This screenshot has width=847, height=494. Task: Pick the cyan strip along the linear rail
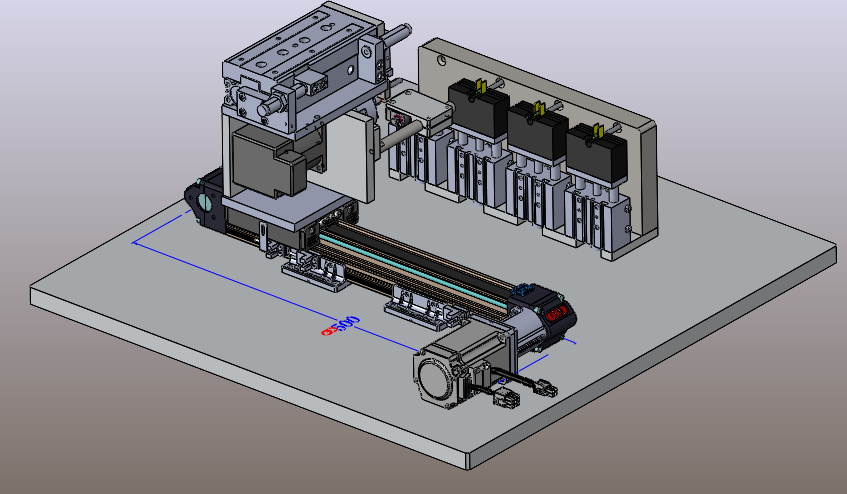[x=413, y=270]
